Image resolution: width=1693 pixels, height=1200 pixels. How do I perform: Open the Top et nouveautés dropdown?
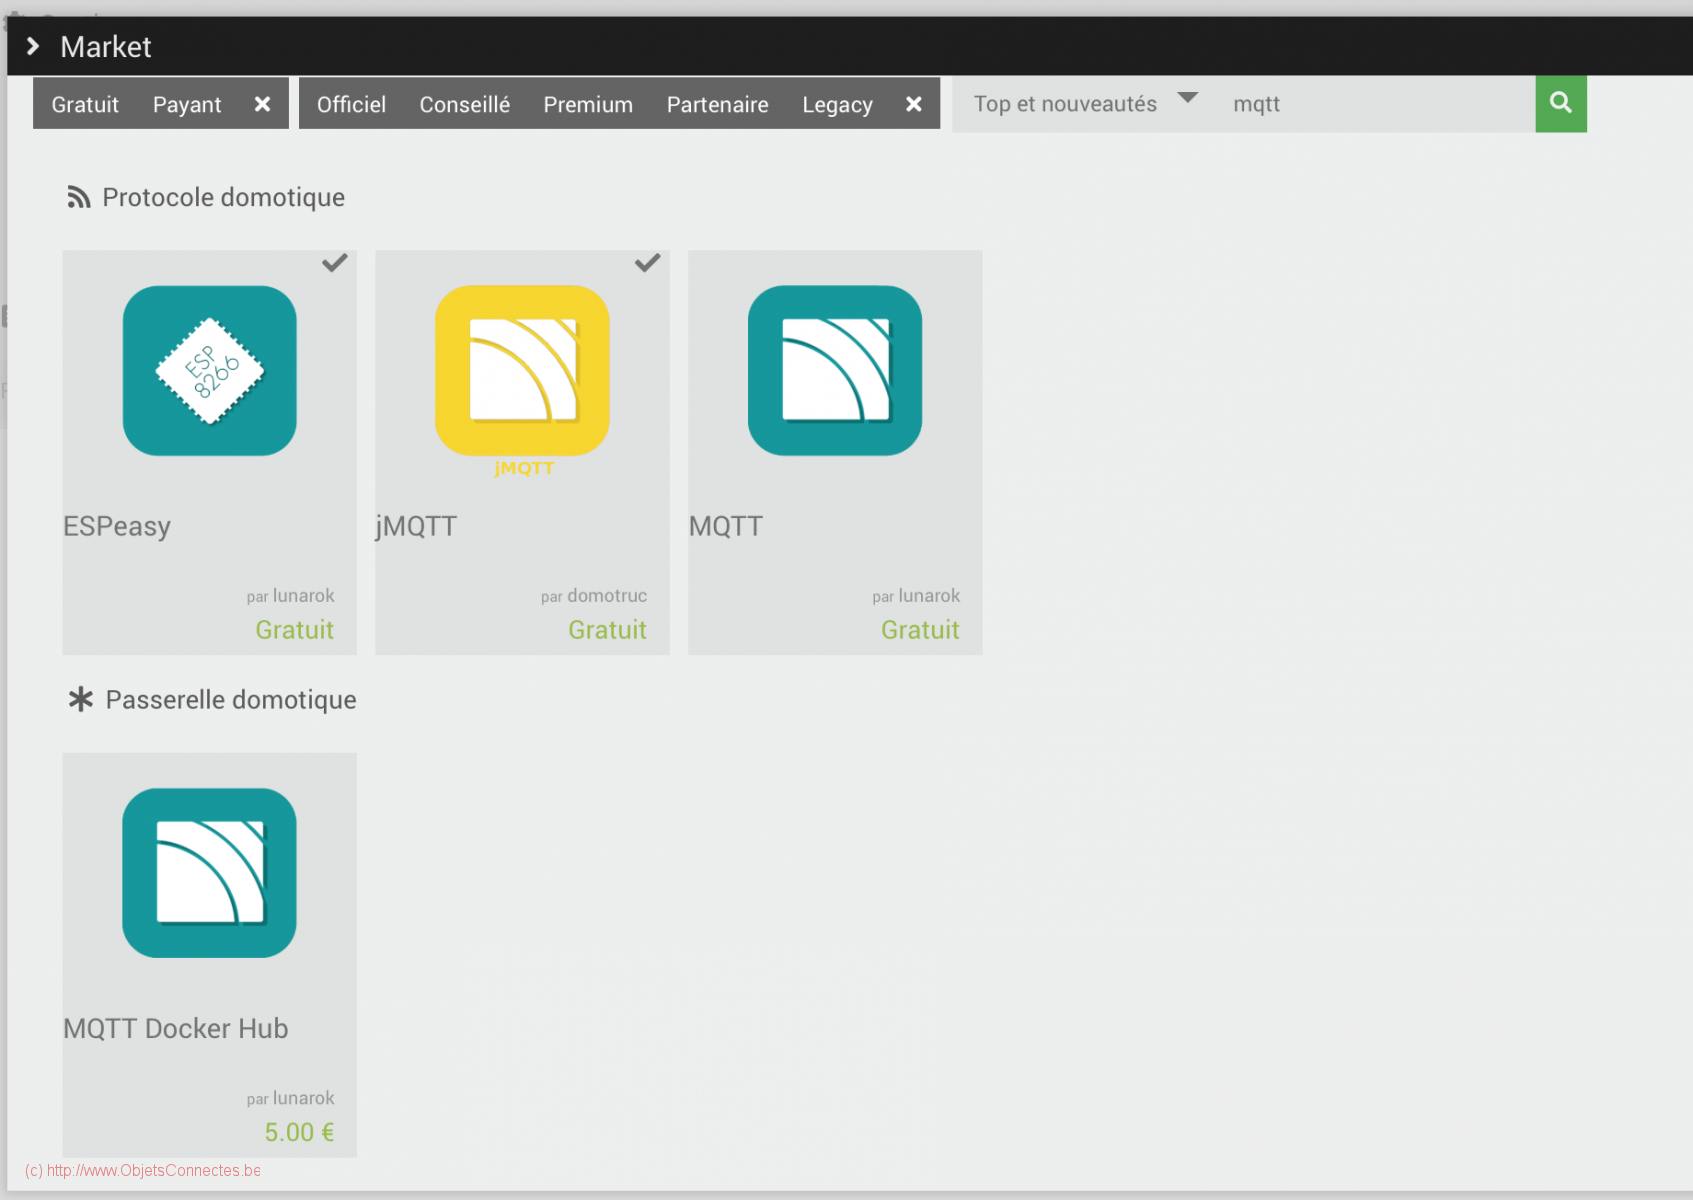pos(1086,104)
